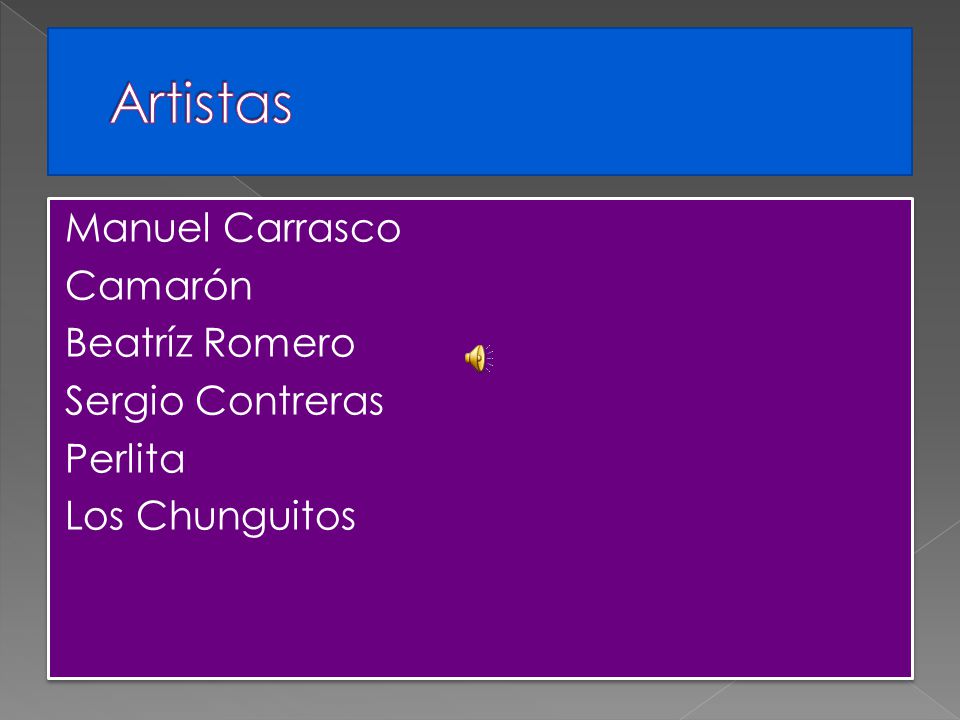Select the word Contreras
The image size is (960, 720).
pyautogui.click(x=289, y=401)
